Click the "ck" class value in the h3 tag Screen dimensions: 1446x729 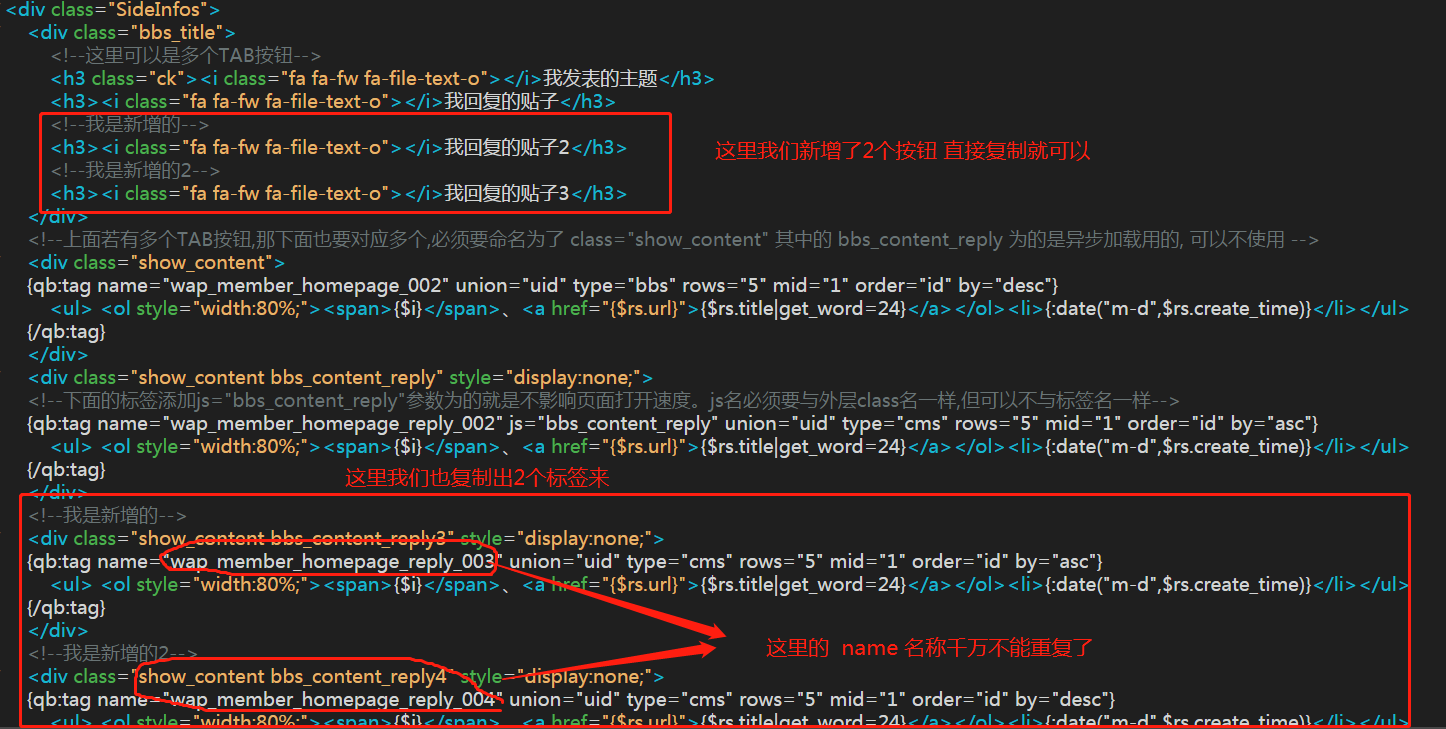point(165,79)
